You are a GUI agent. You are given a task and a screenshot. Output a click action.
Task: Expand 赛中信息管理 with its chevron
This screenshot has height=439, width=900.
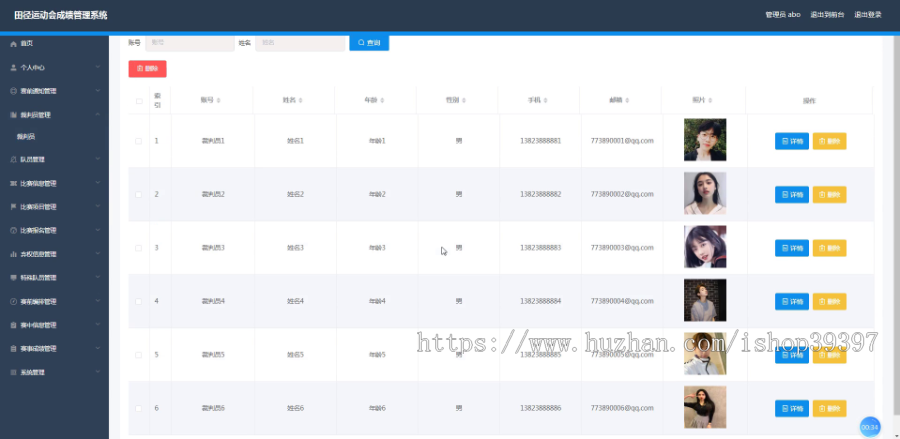pyautogui.click(x=98, y=325)
